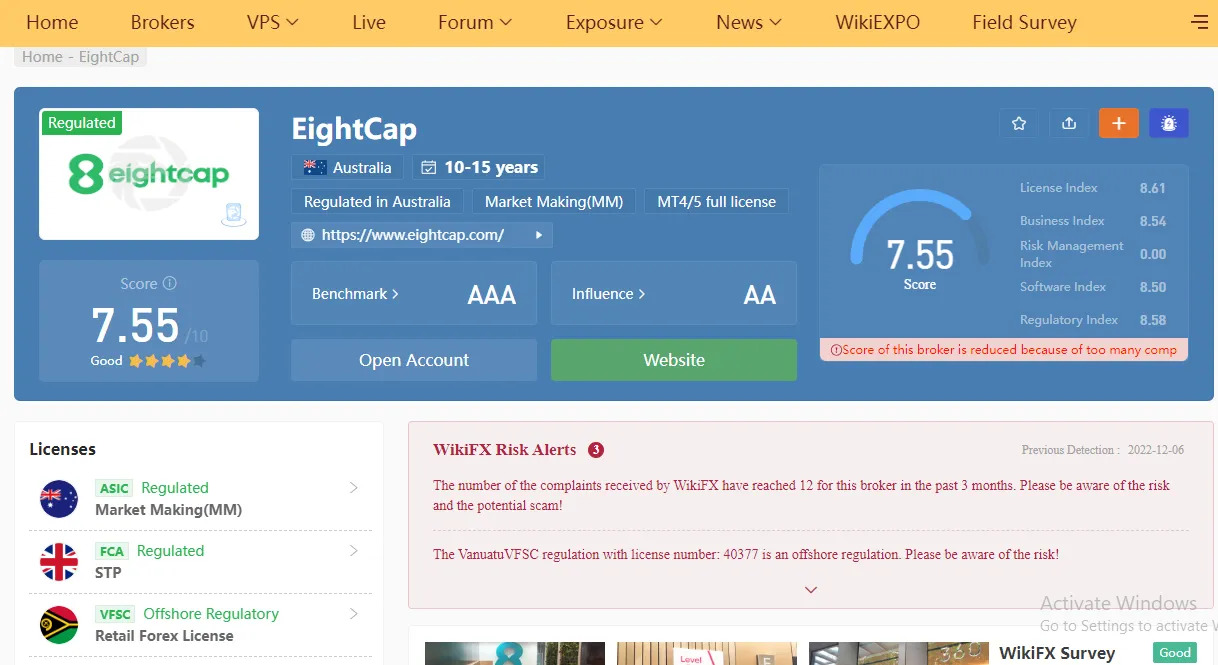
Task: Click the second survey photo thumbnail
Action: (707, 654)
